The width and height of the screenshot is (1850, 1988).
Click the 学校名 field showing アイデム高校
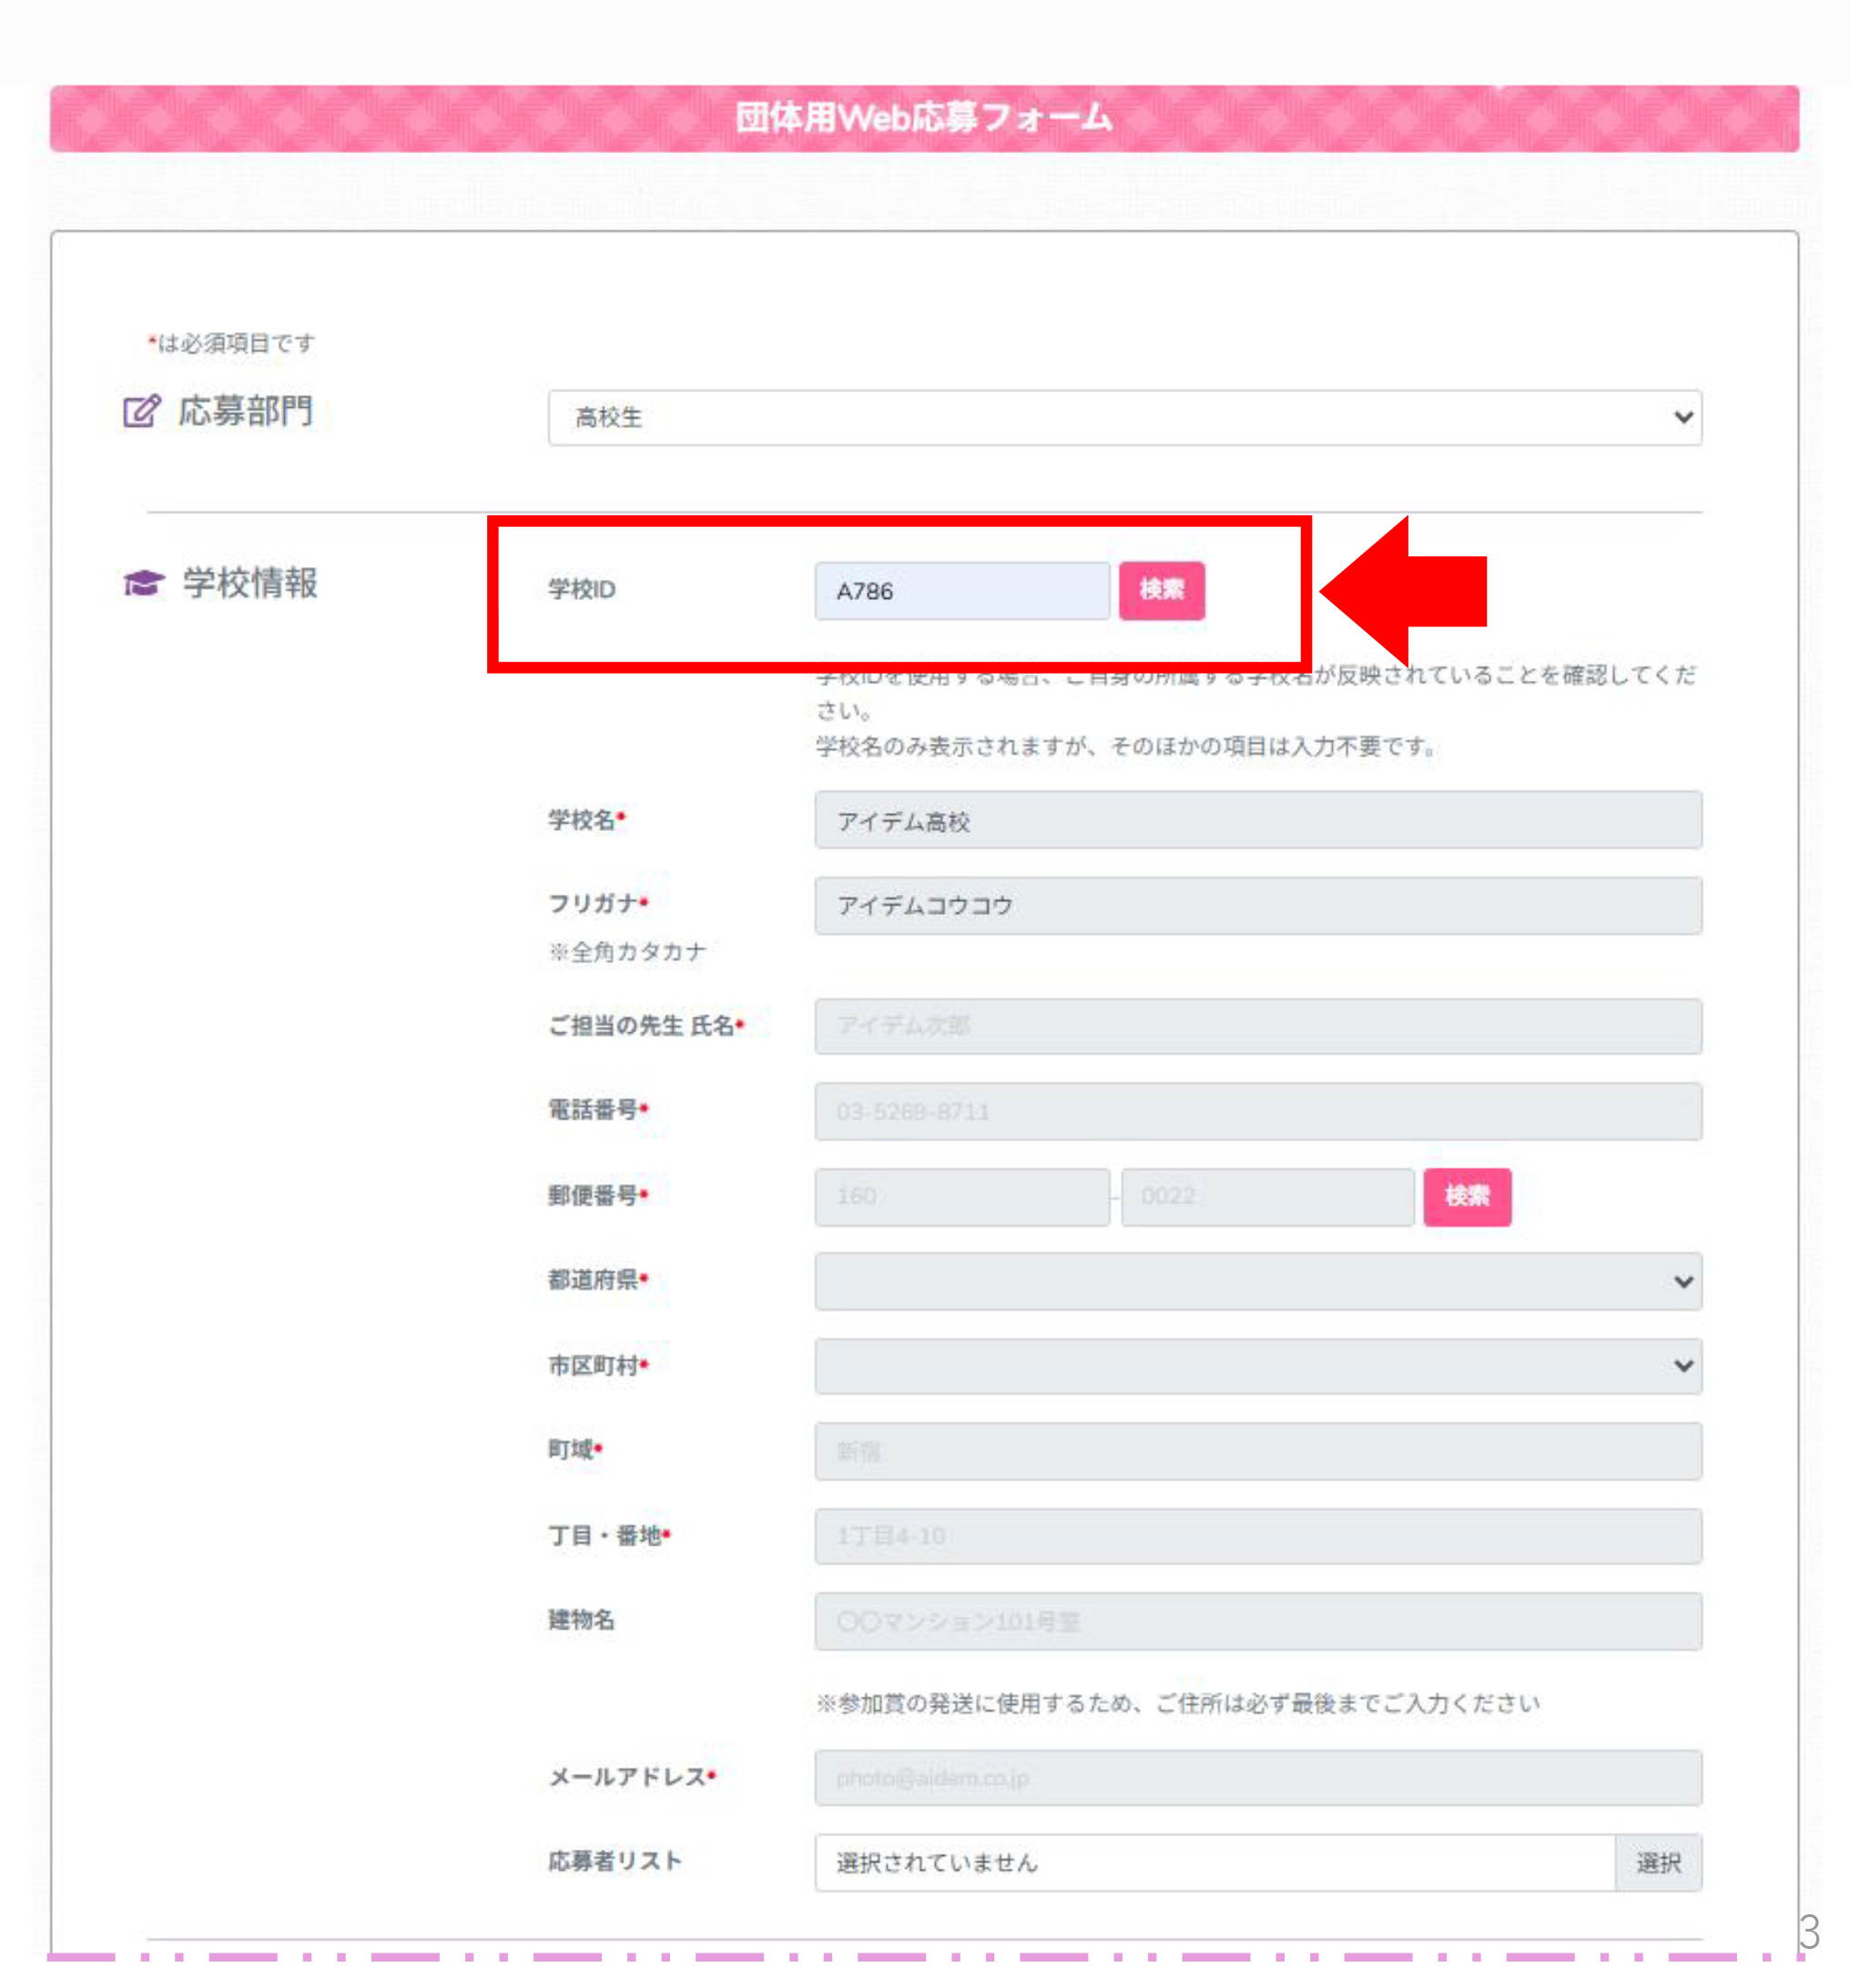[x=1257, y=820]
